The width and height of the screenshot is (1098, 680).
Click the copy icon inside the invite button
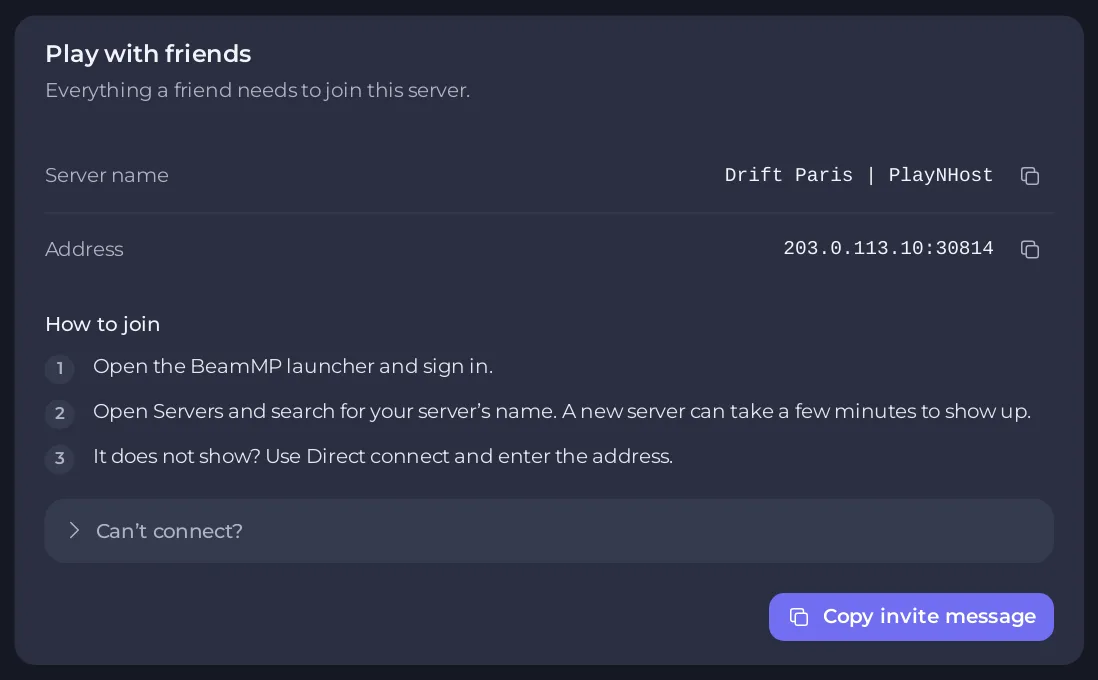coord(799,616)
